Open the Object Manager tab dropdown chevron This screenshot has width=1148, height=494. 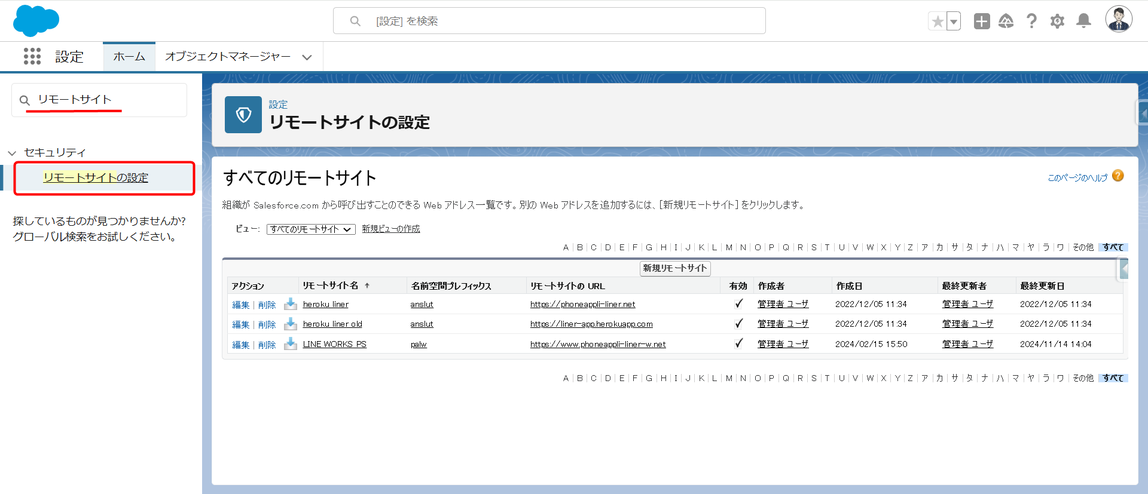click(x=307, y=57)
